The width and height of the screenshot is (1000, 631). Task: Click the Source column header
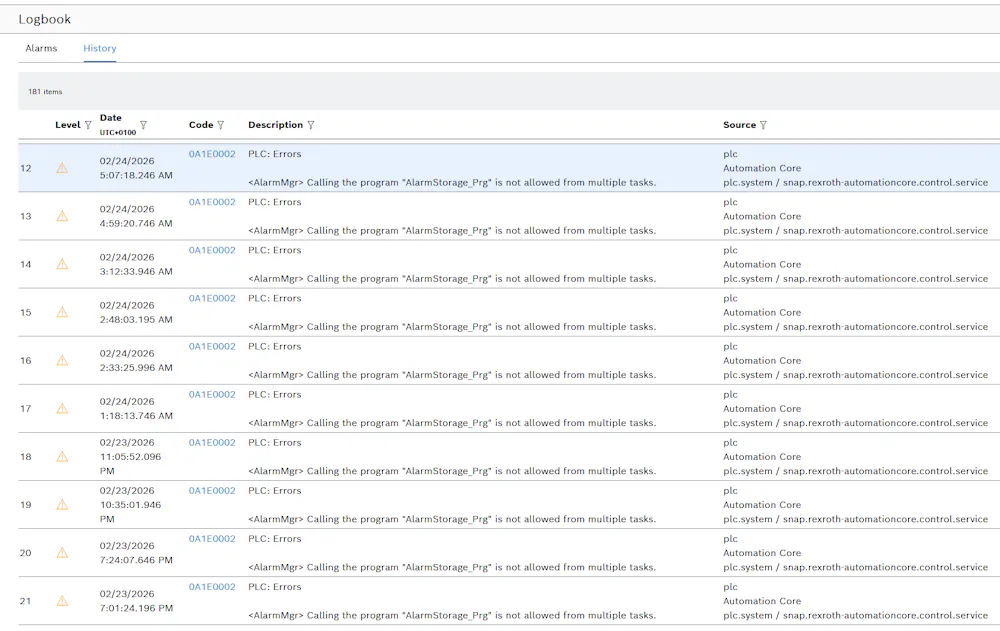coord(739,125)
